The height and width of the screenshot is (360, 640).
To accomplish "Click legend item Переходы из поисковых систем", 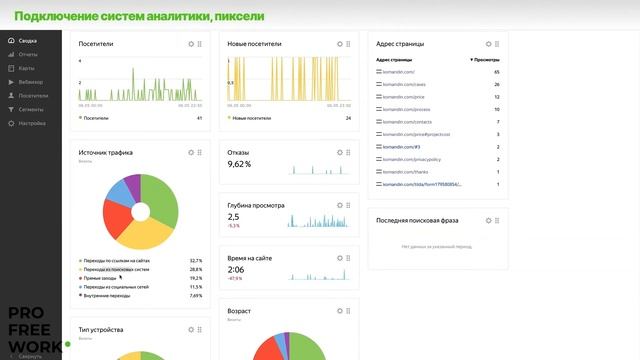I will click(116, 269).
